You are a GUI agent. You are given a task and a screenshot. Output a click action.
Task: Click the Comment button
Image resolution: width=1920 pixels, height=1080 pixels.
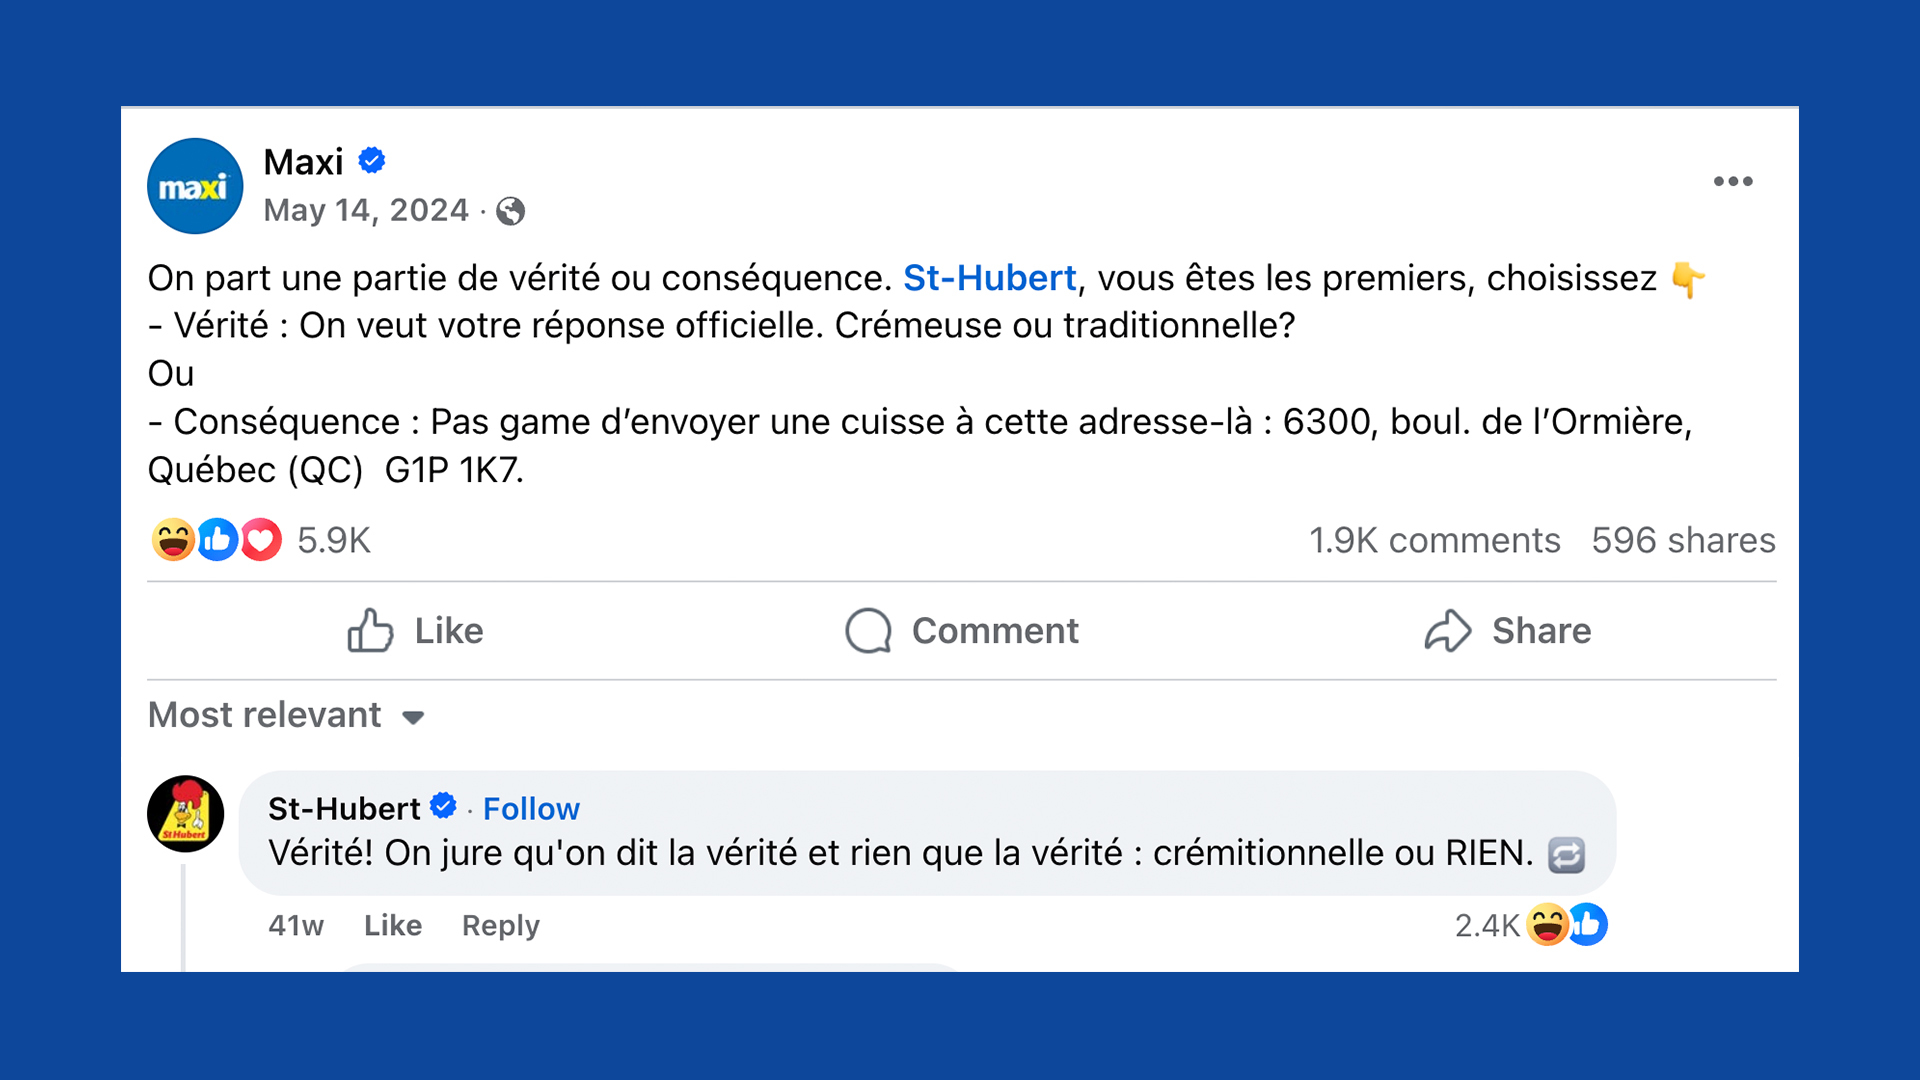pos(961,631)
